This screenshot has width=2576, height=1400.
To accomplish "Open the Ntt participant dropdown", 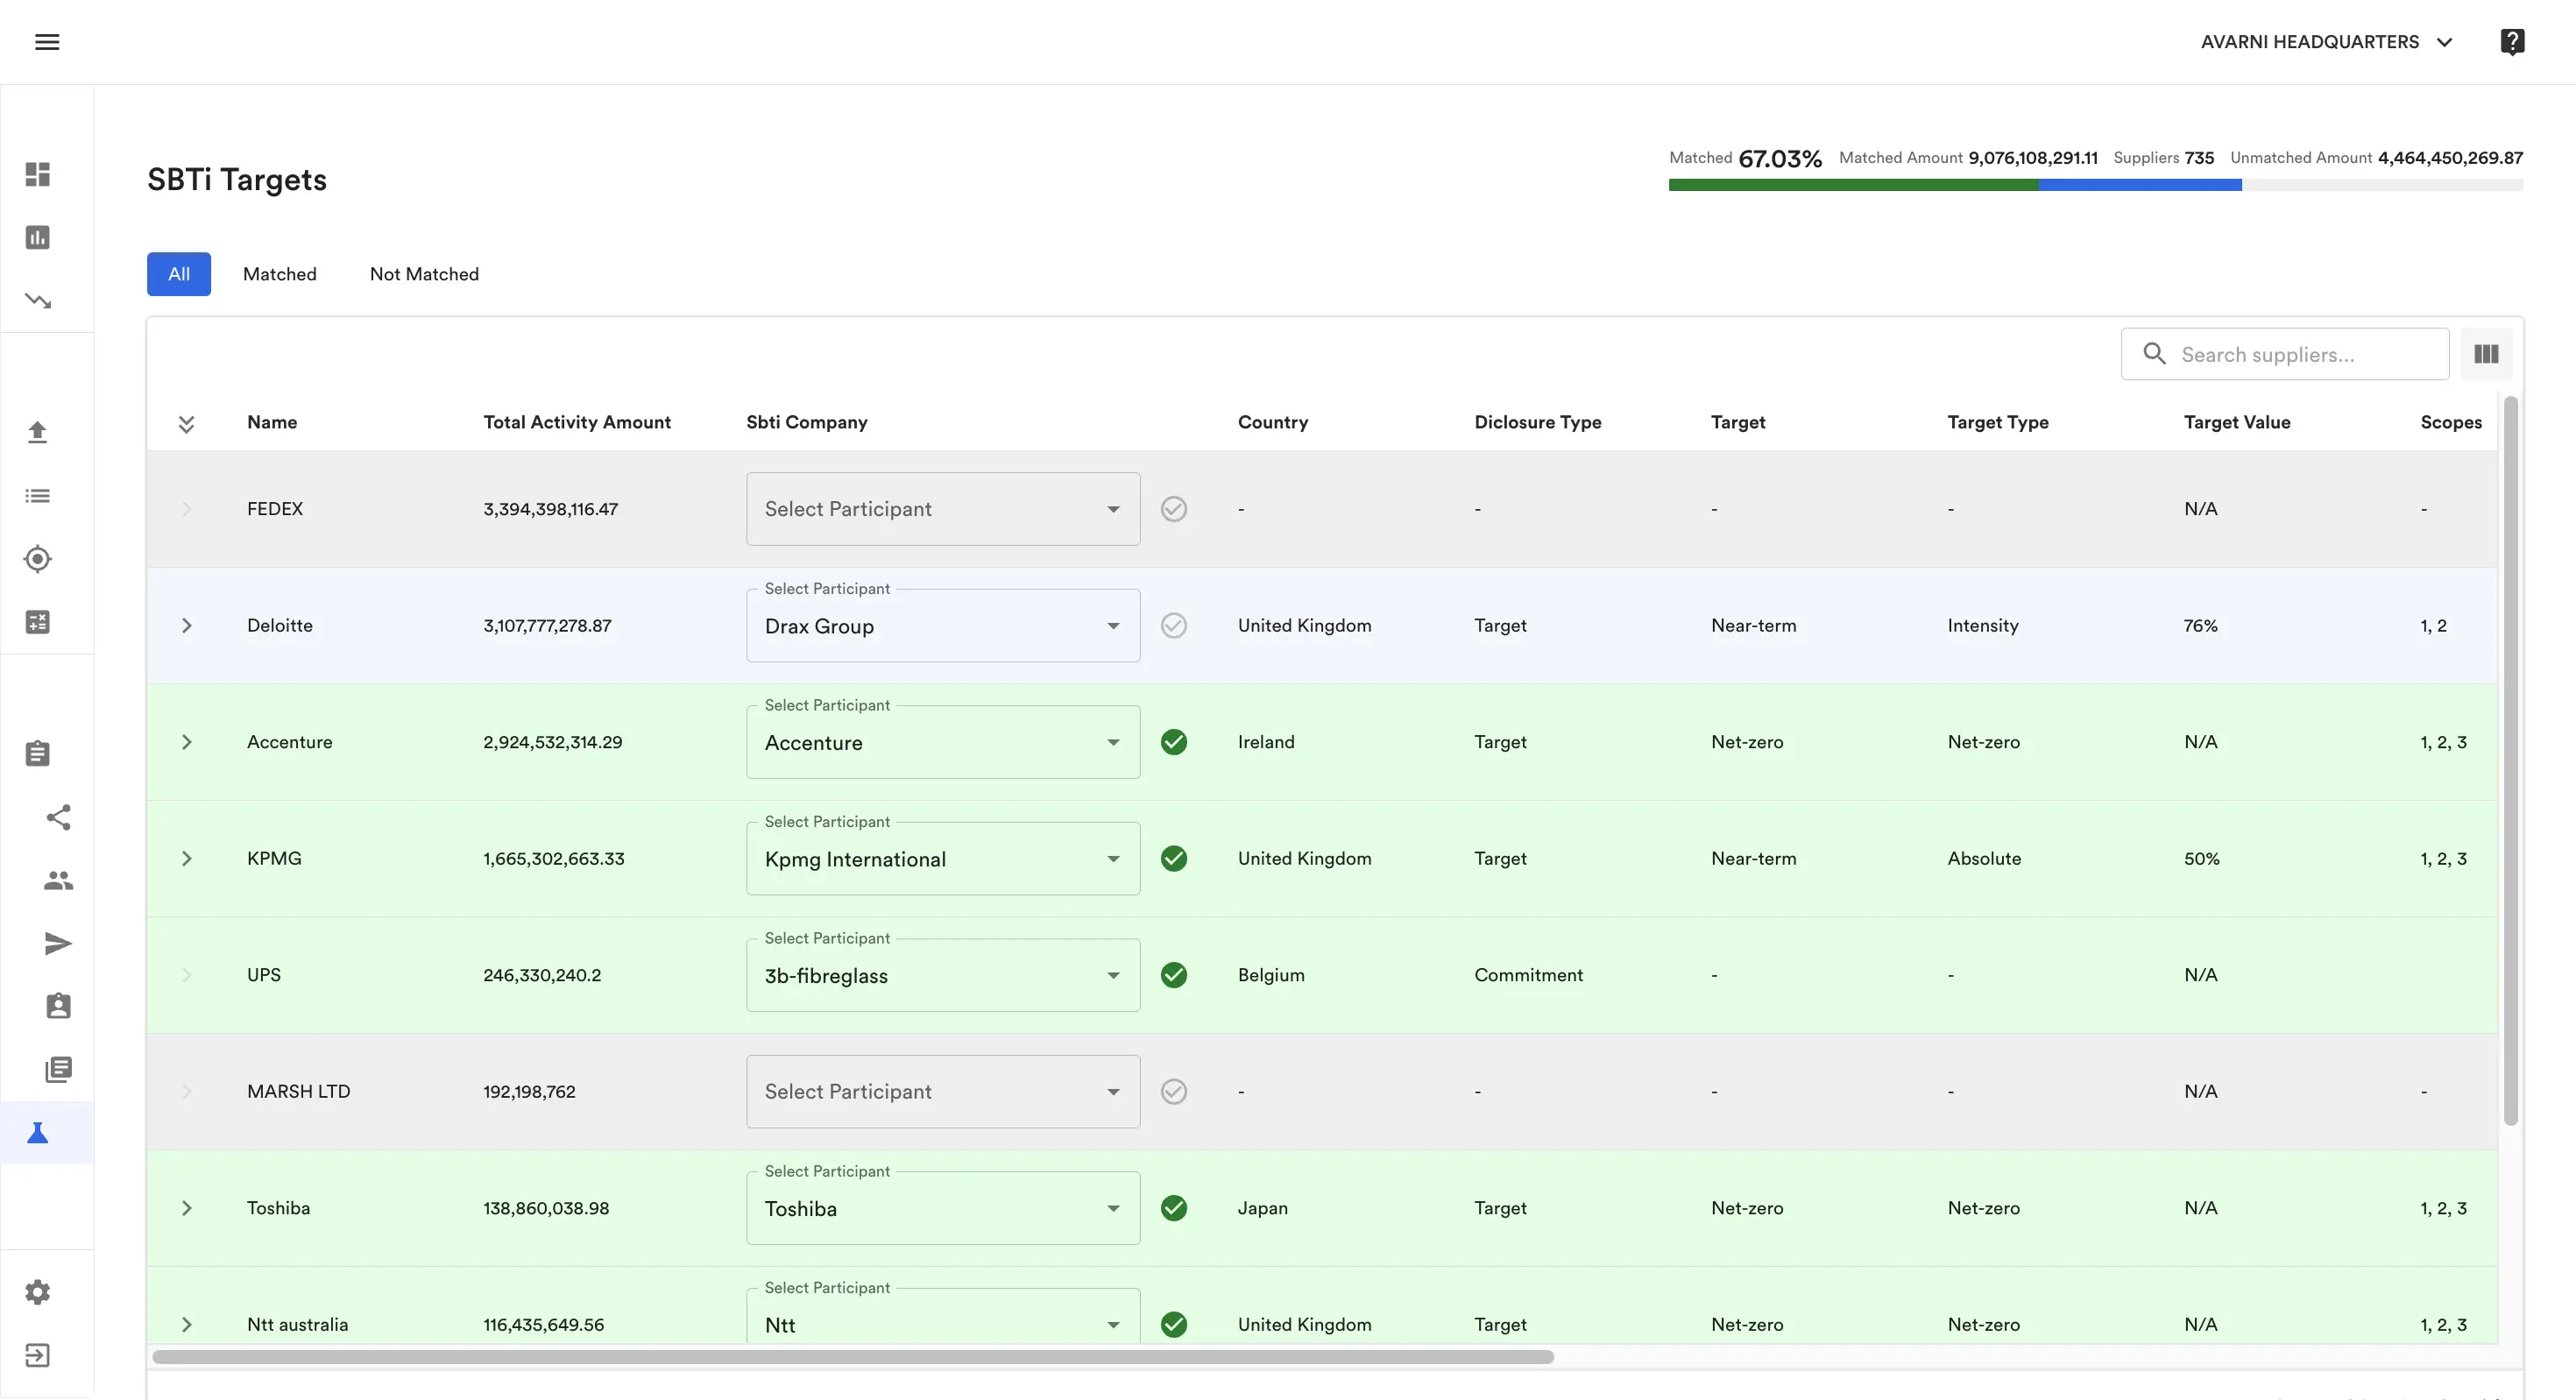I will coord(943,1316).
